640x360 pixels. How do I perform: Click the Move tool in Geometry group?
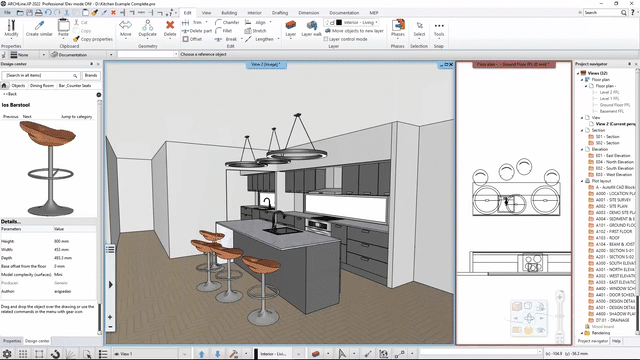(125, 25)
